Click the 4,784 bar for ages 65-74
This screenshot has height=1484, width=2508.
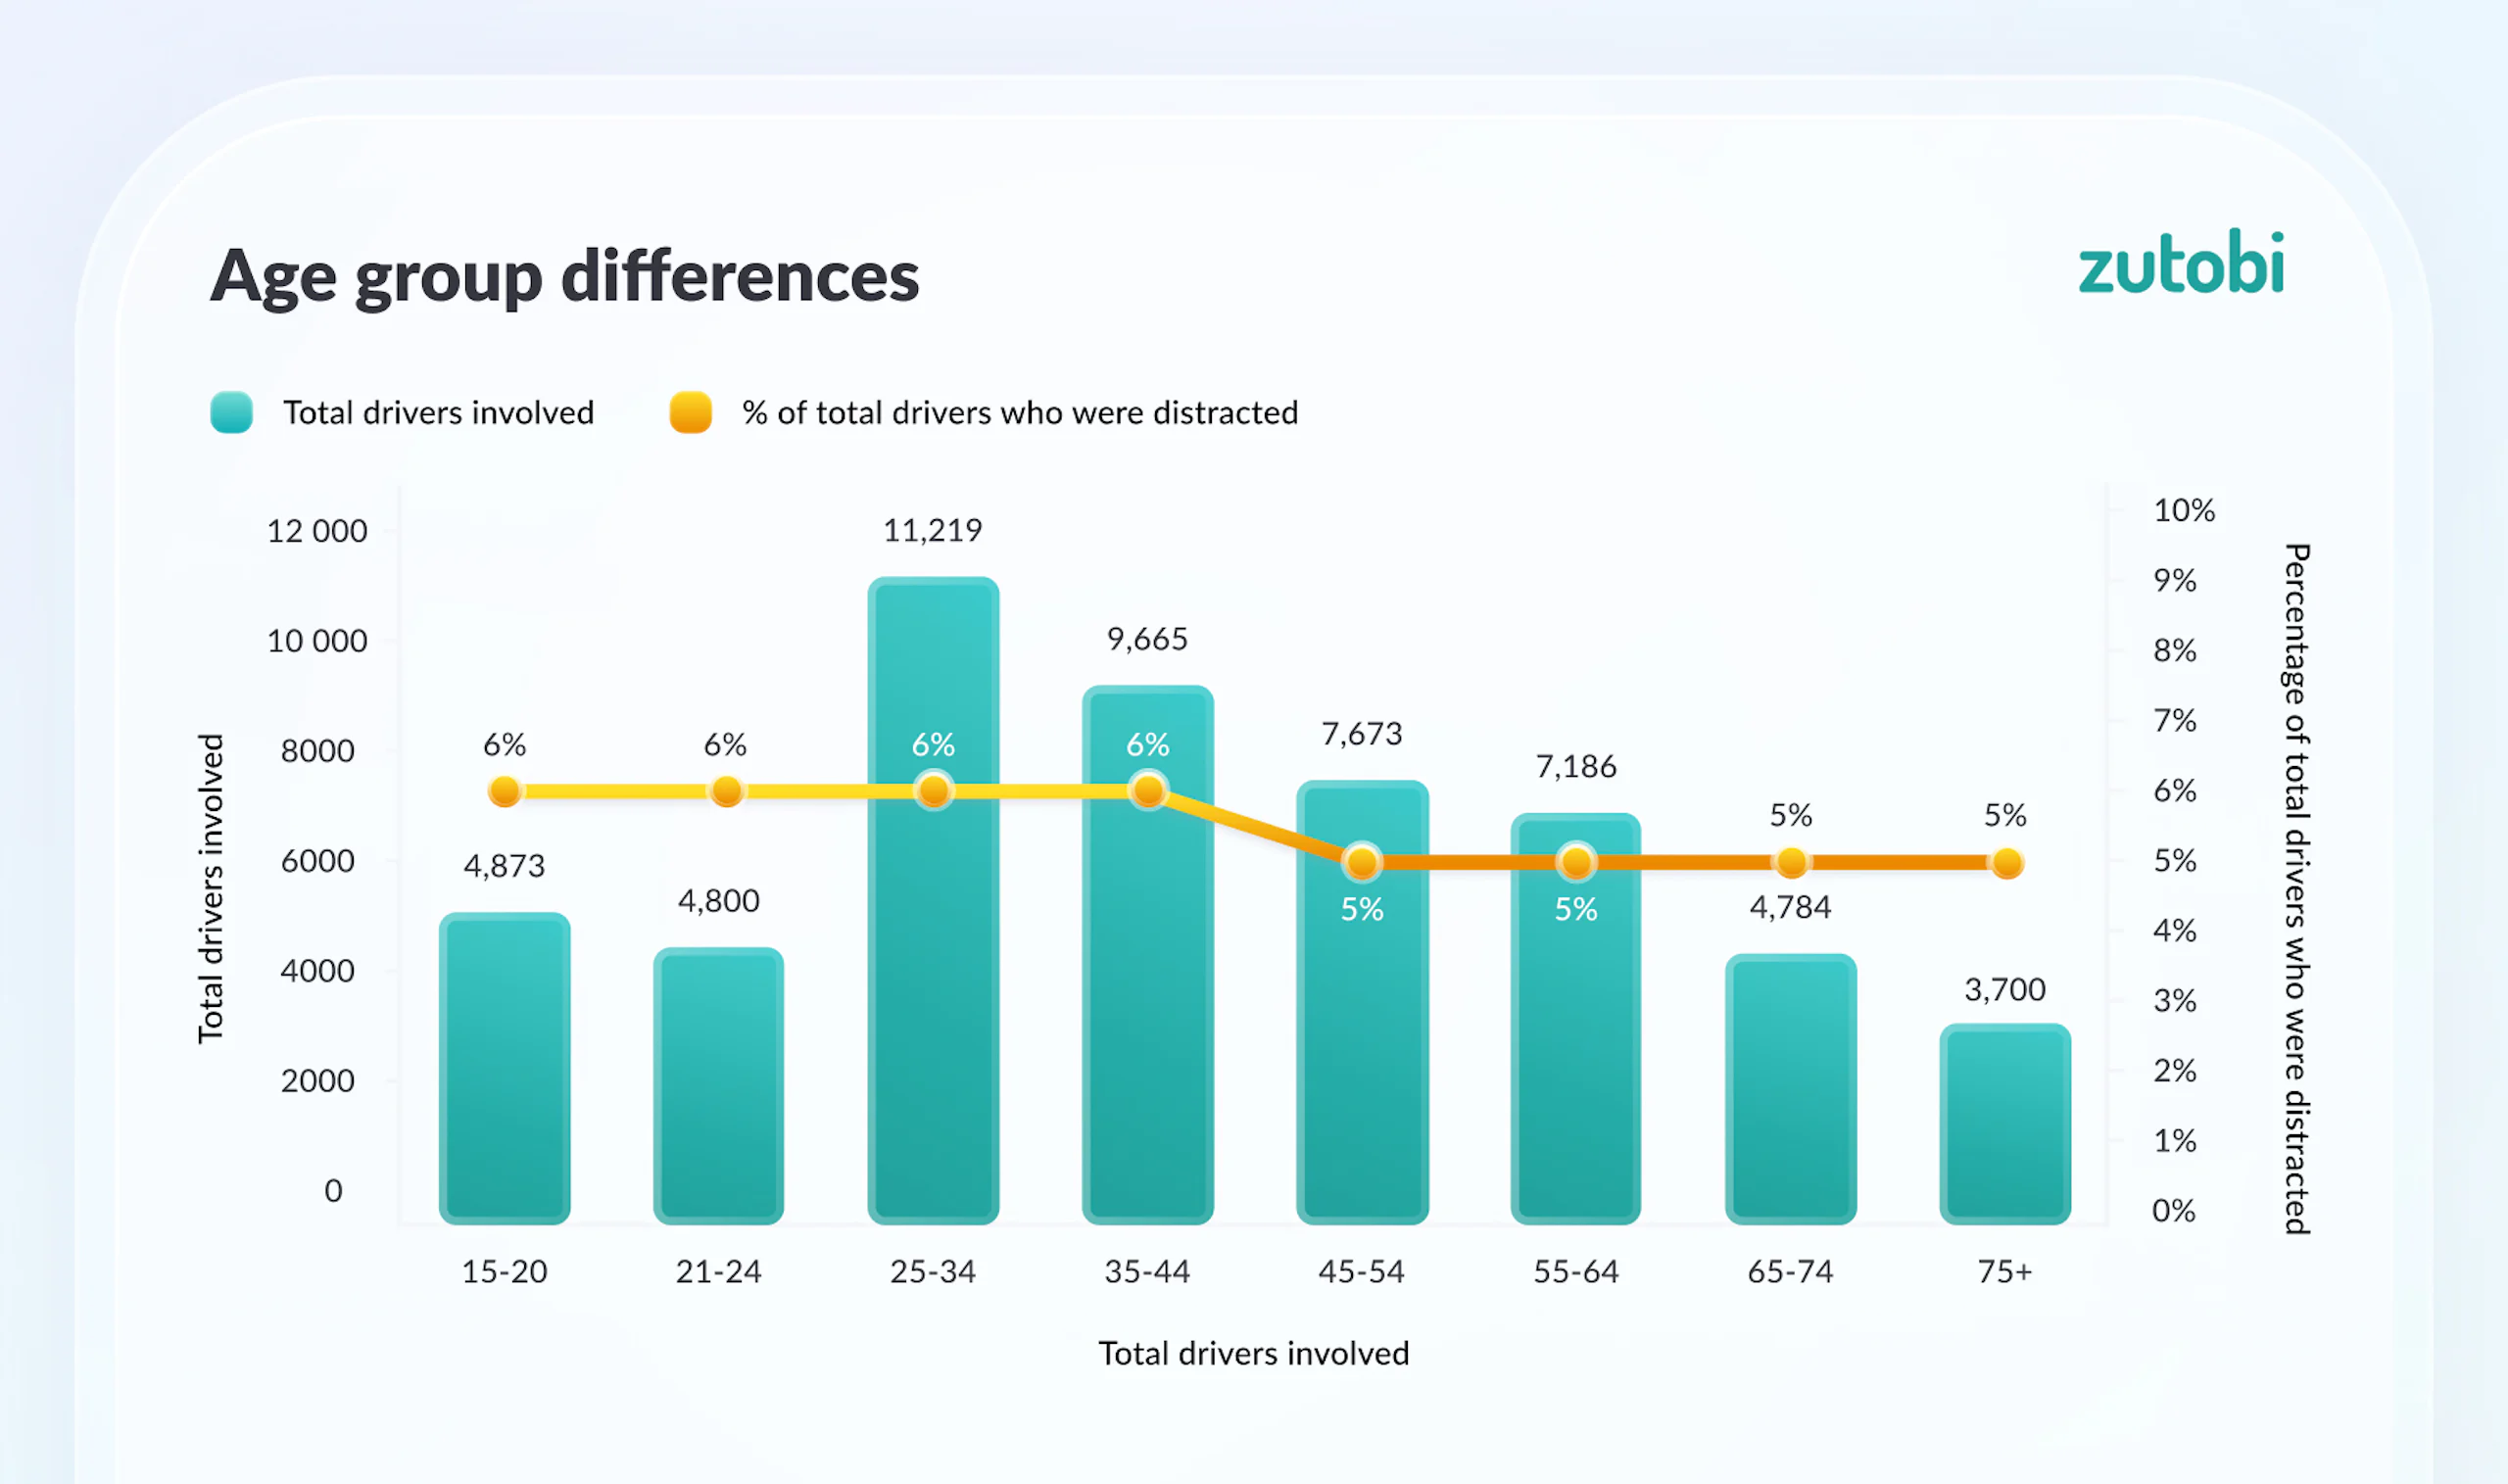(1791, 1089)
